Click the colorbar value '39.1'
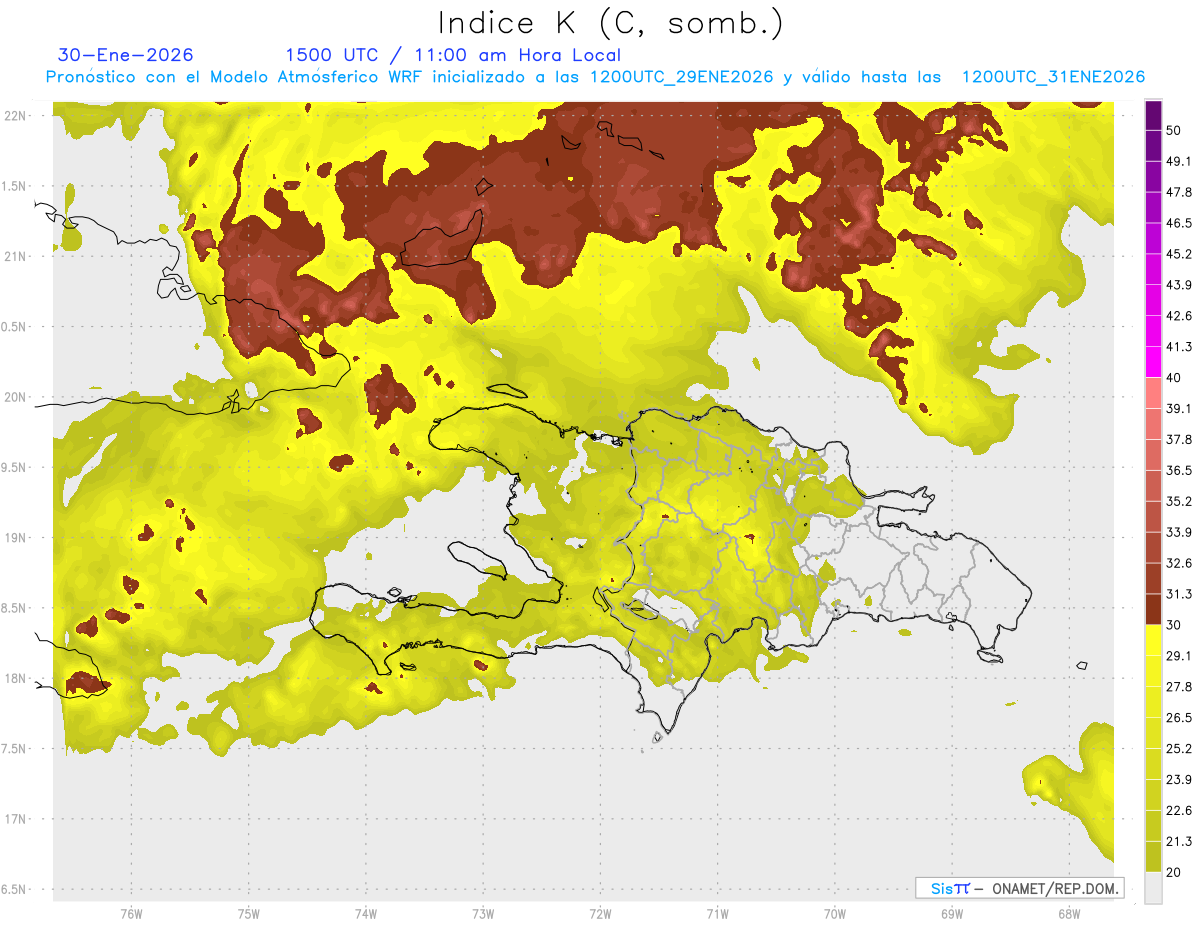The width and height of the screenshot is (1200, 927). point(1179,408)
